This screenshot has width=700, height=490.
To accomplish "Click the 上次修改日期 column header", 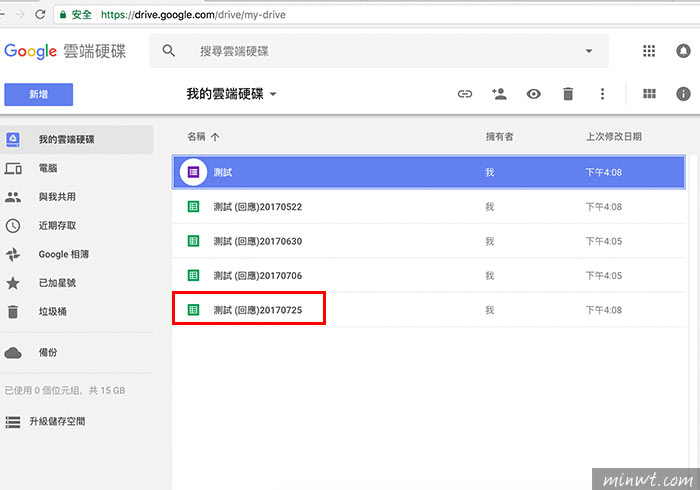I will tap(614, 137).
